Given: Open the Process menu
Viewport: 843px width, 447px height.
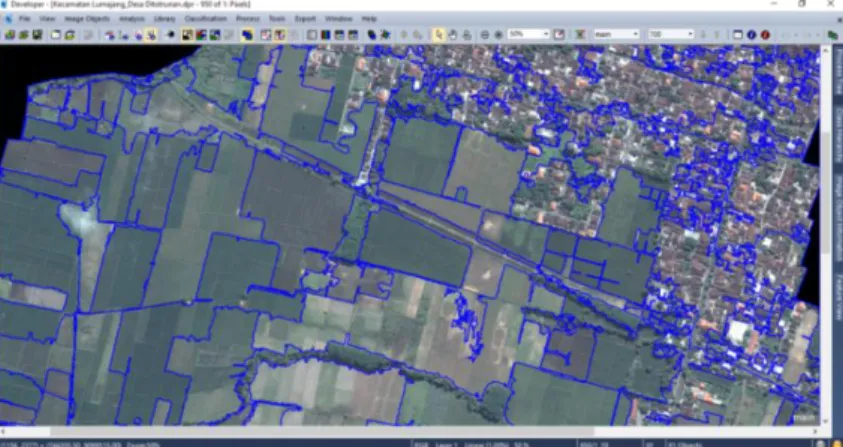Looking at the screenshot, I should (247, 19).
